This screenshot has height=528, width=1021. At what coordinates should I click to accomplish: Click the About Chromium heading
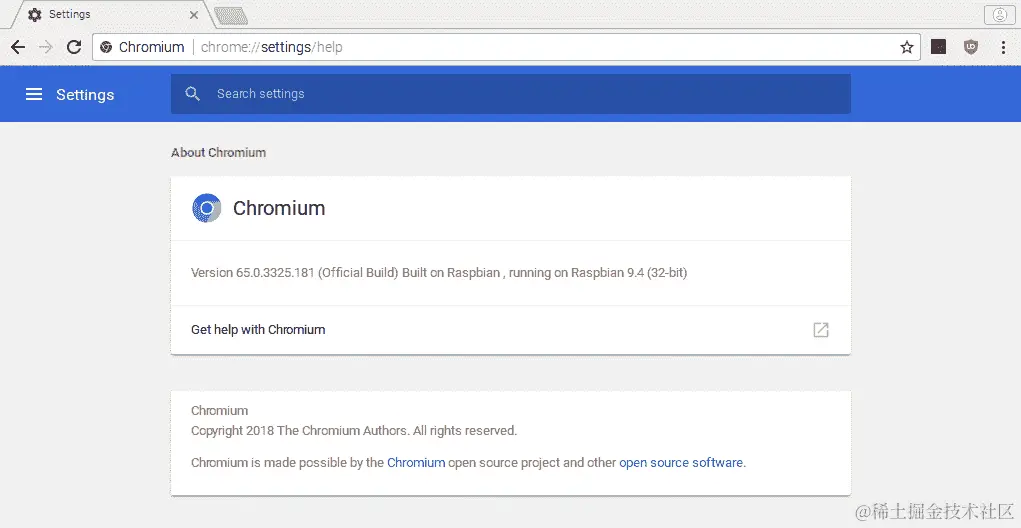click(218, 152)
